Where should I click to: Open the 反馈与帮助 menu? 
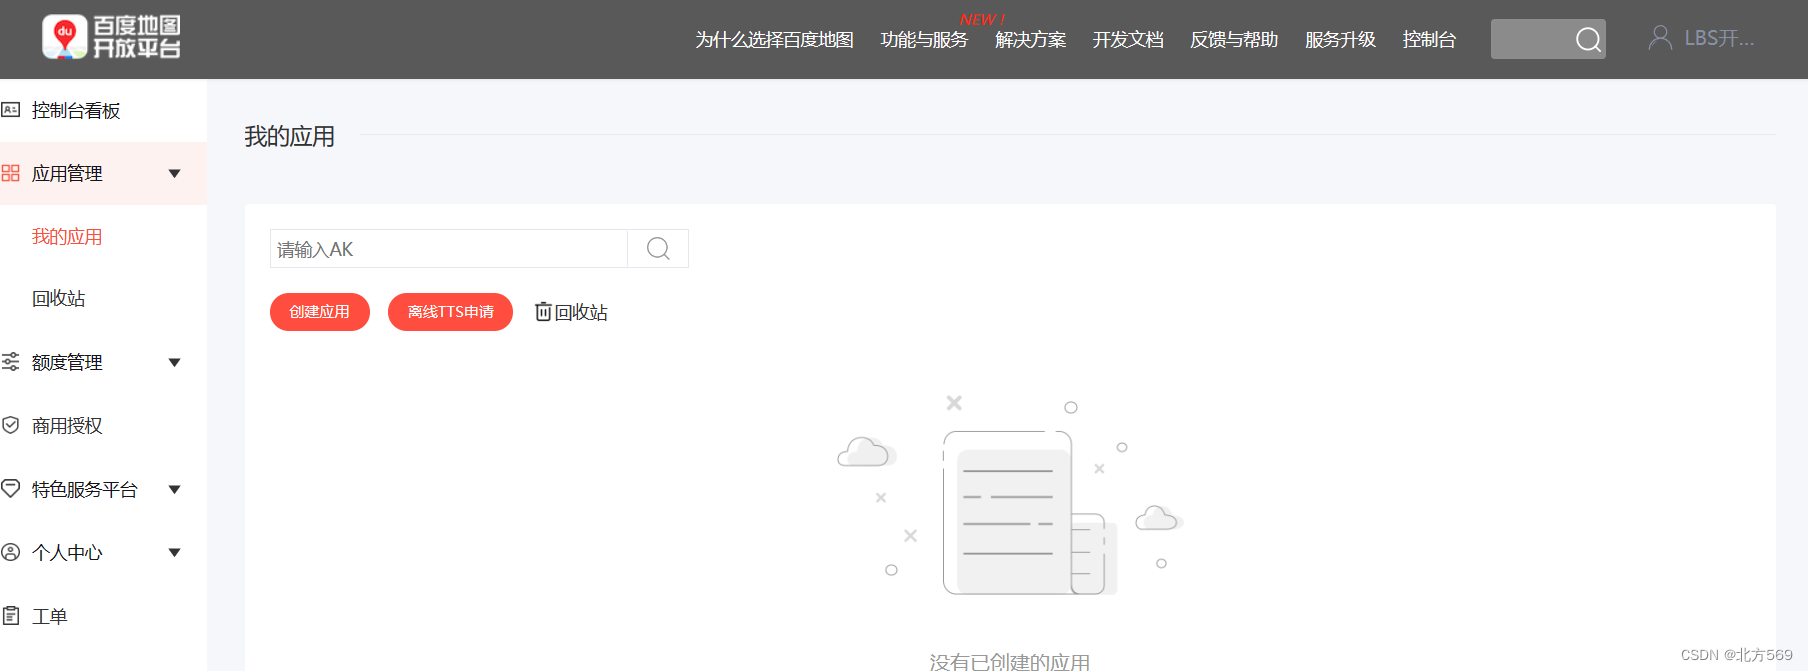[1234, 39]
